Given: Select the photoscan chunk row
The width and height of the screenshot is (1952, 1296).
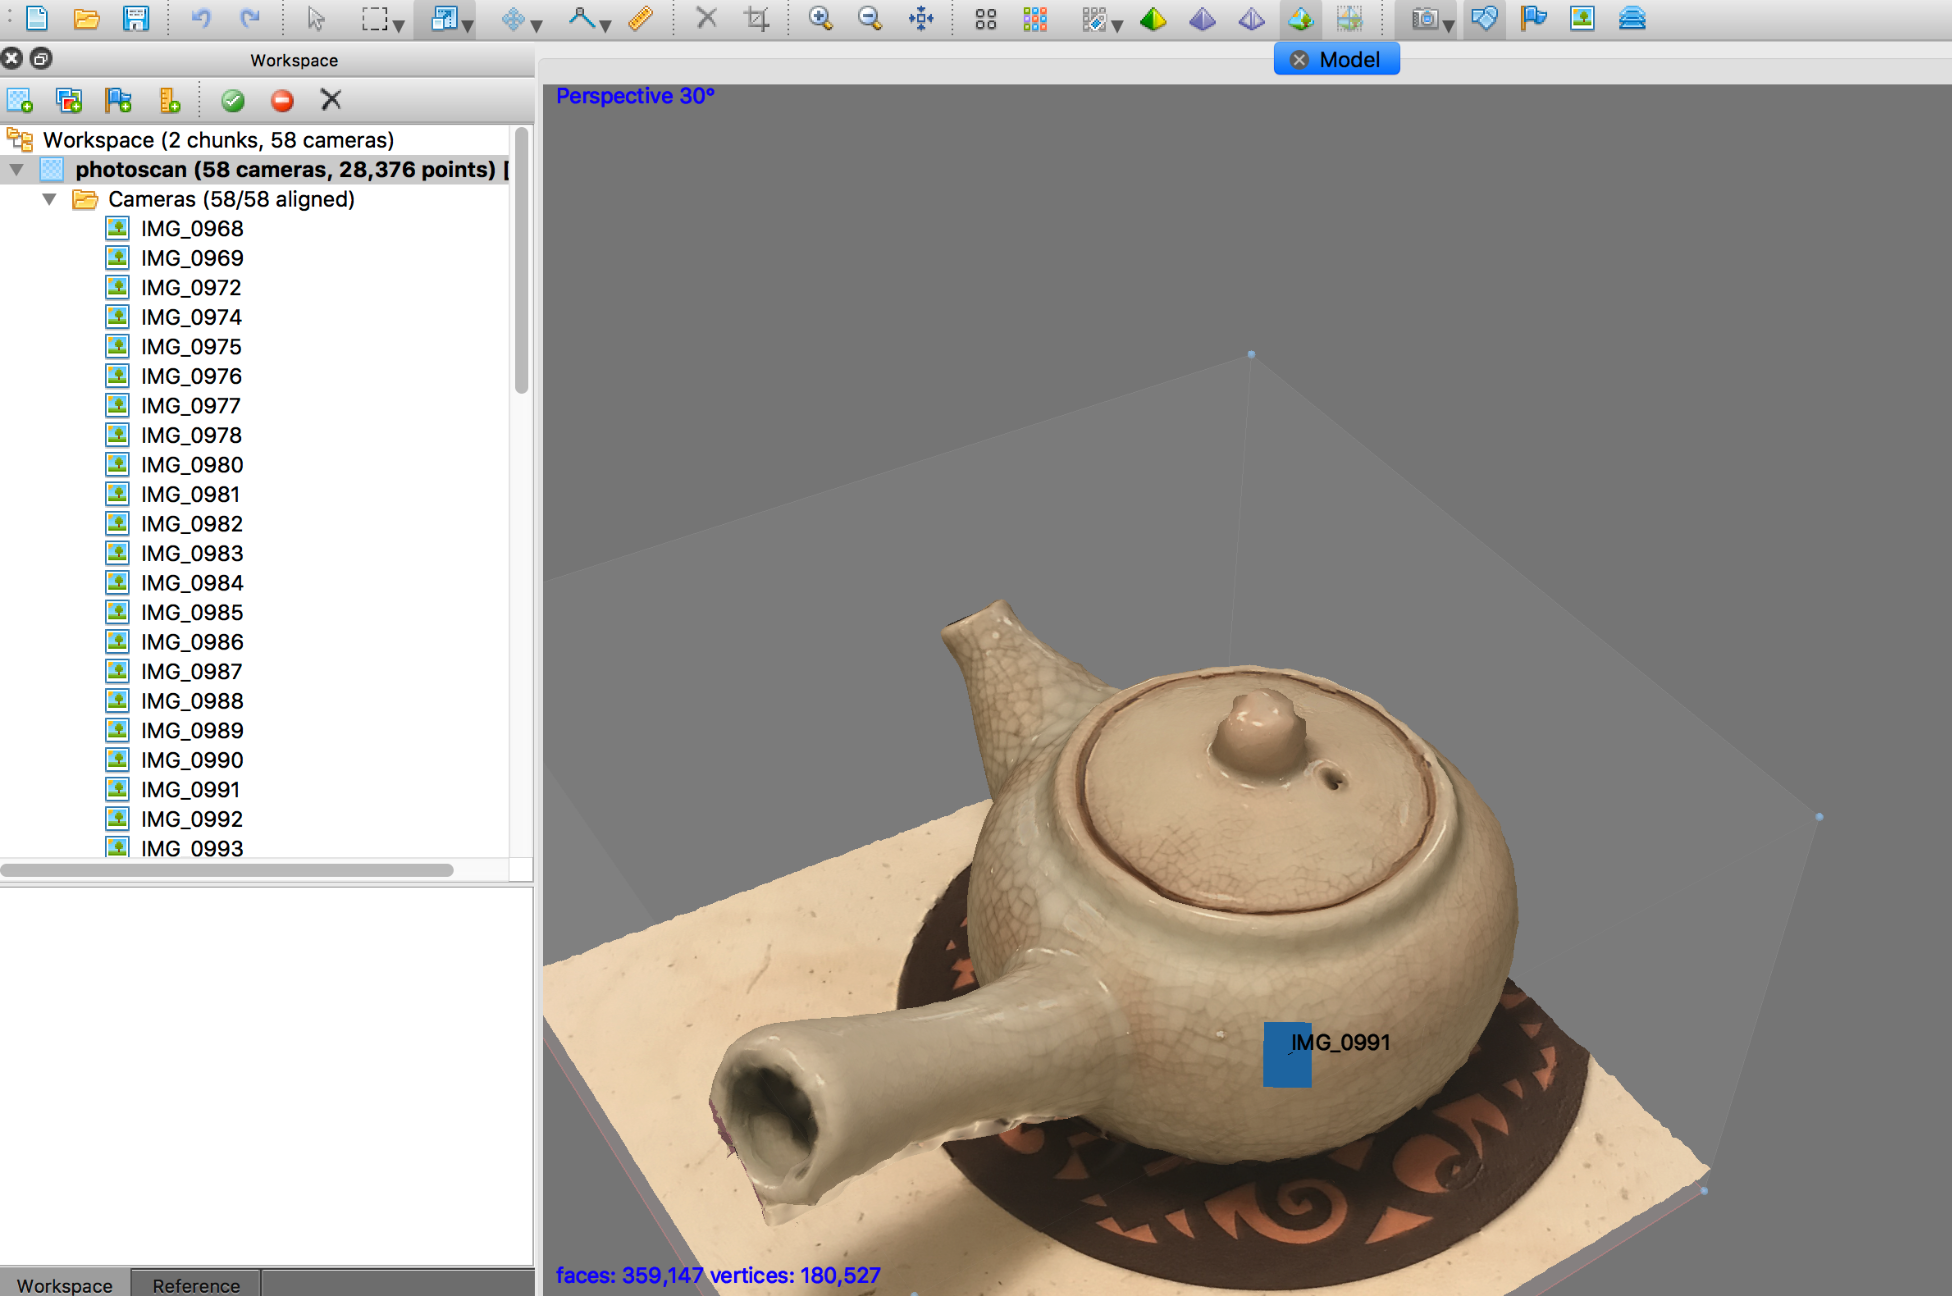Looking at the screenshot, I should [x=256, y=169].
